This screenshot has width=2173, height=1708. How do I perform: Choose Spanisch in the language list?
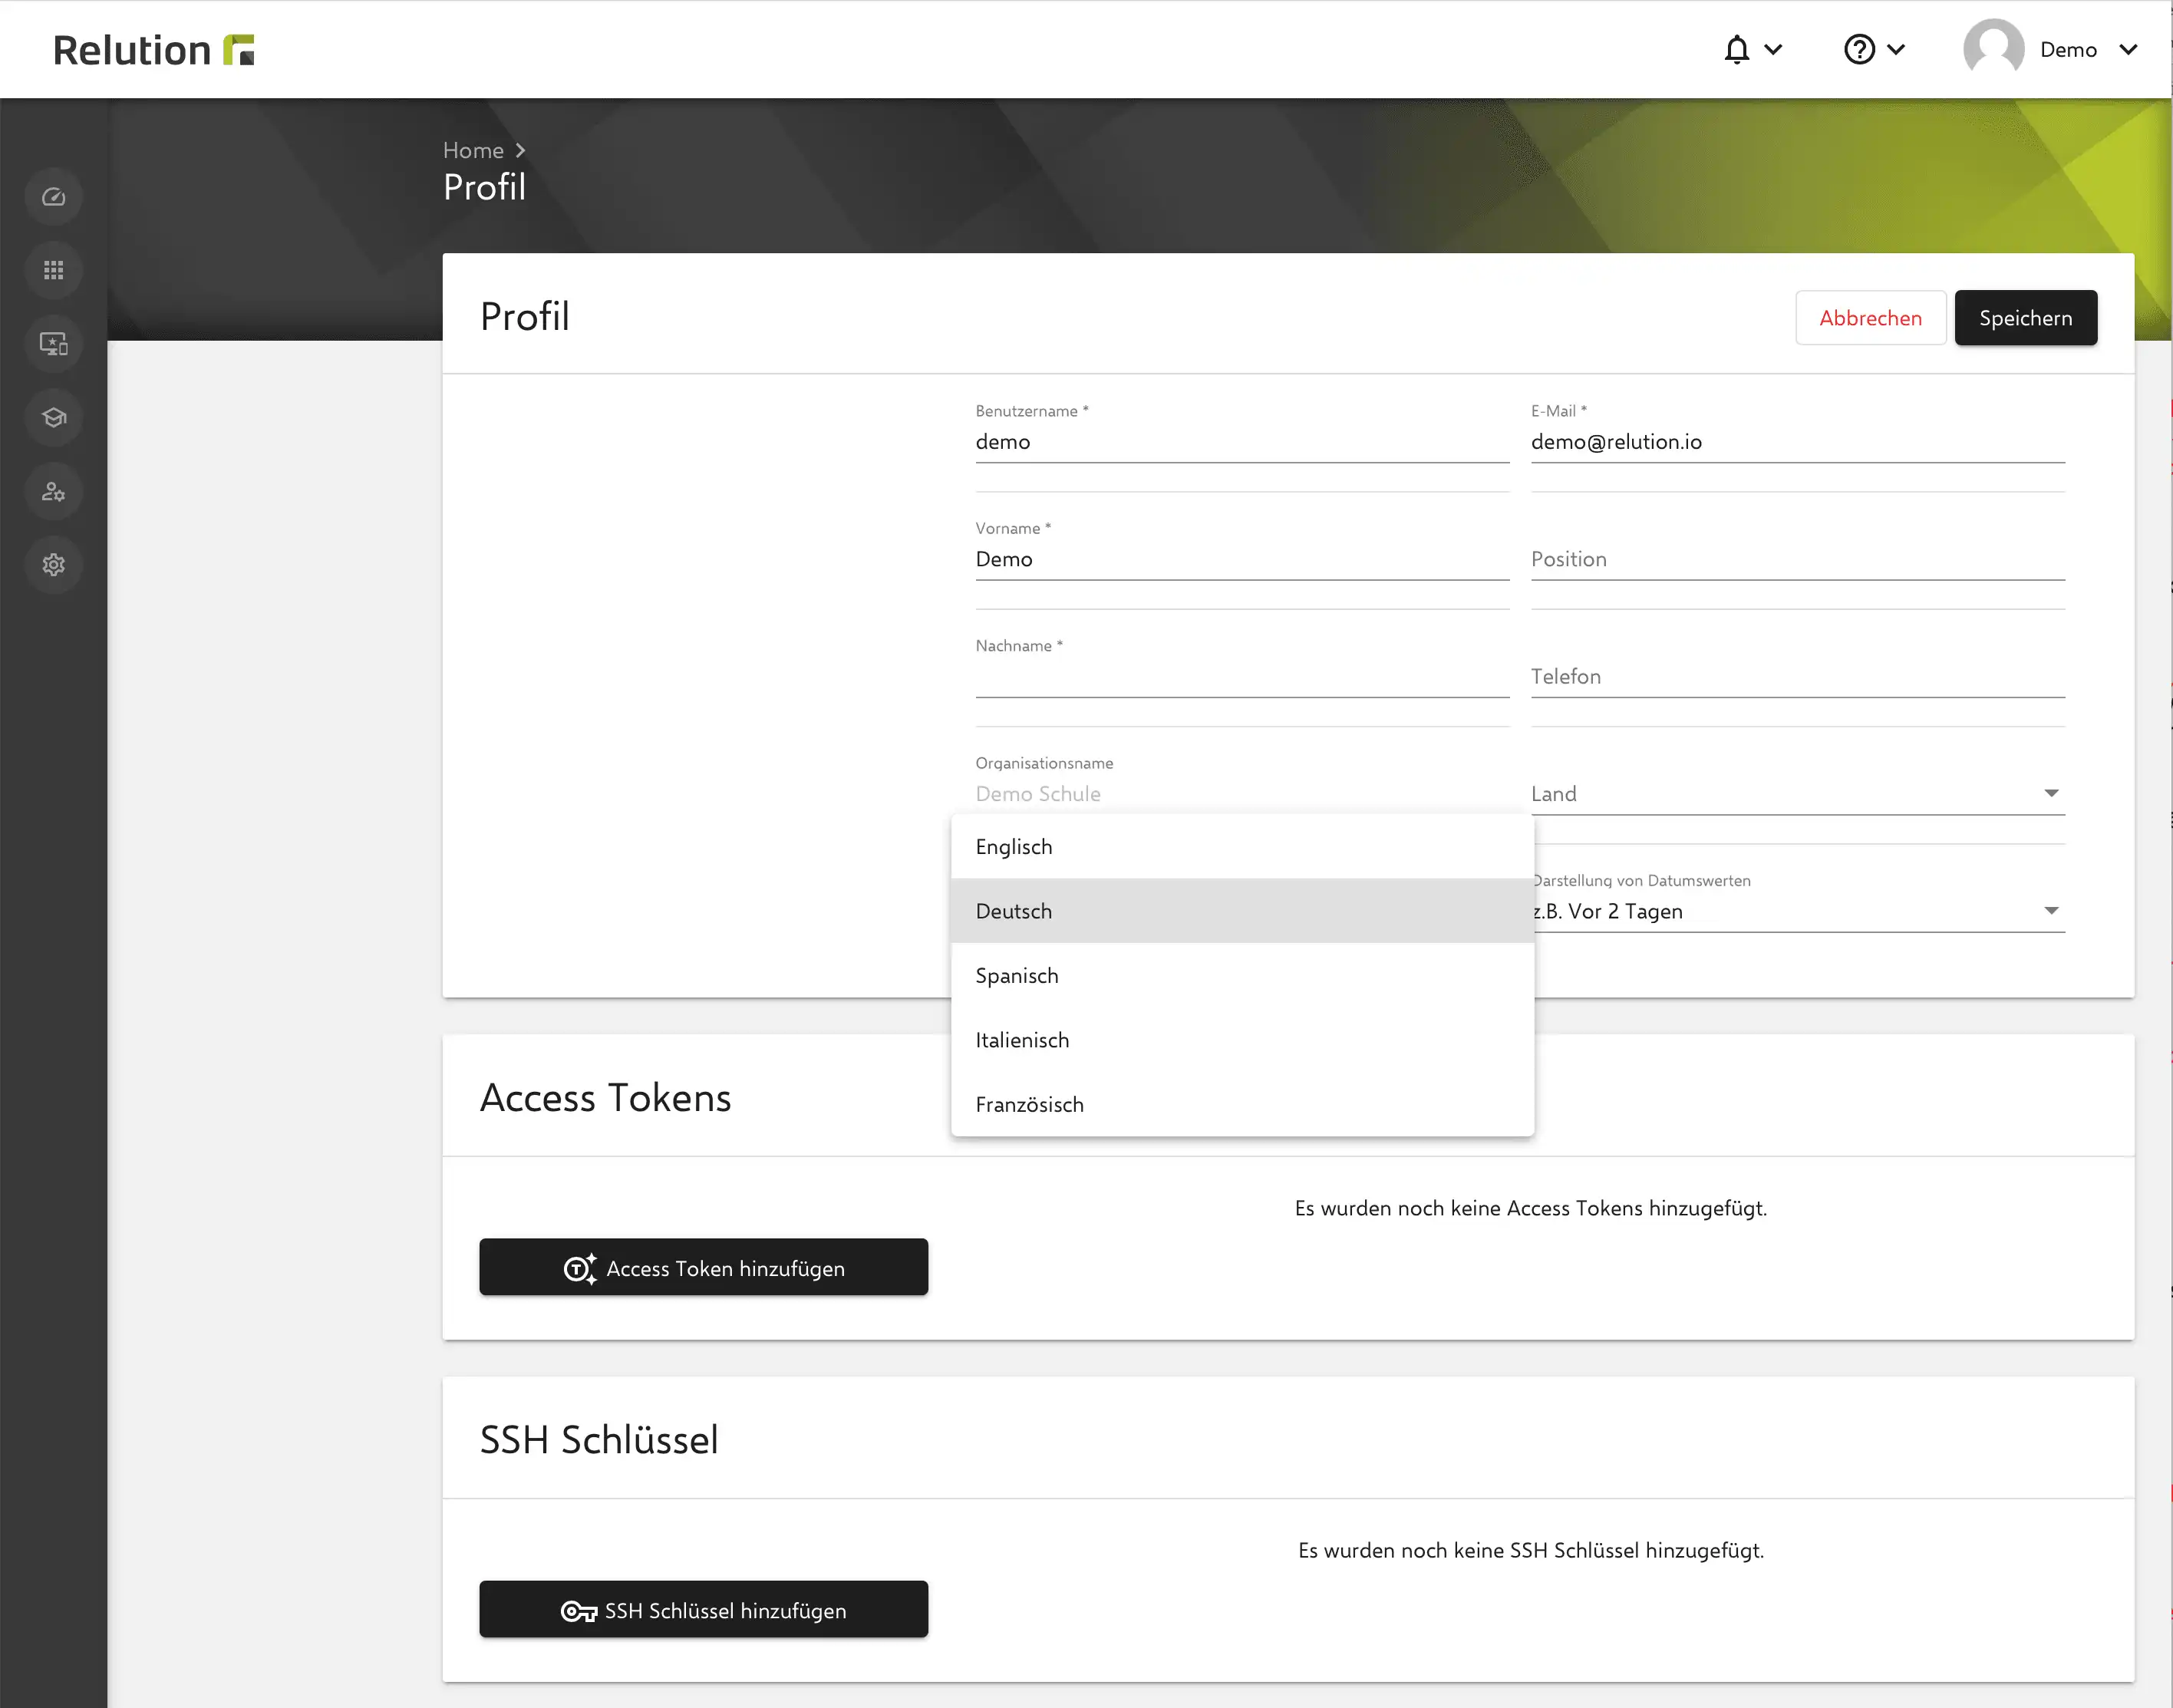(x=1242, y=975)
